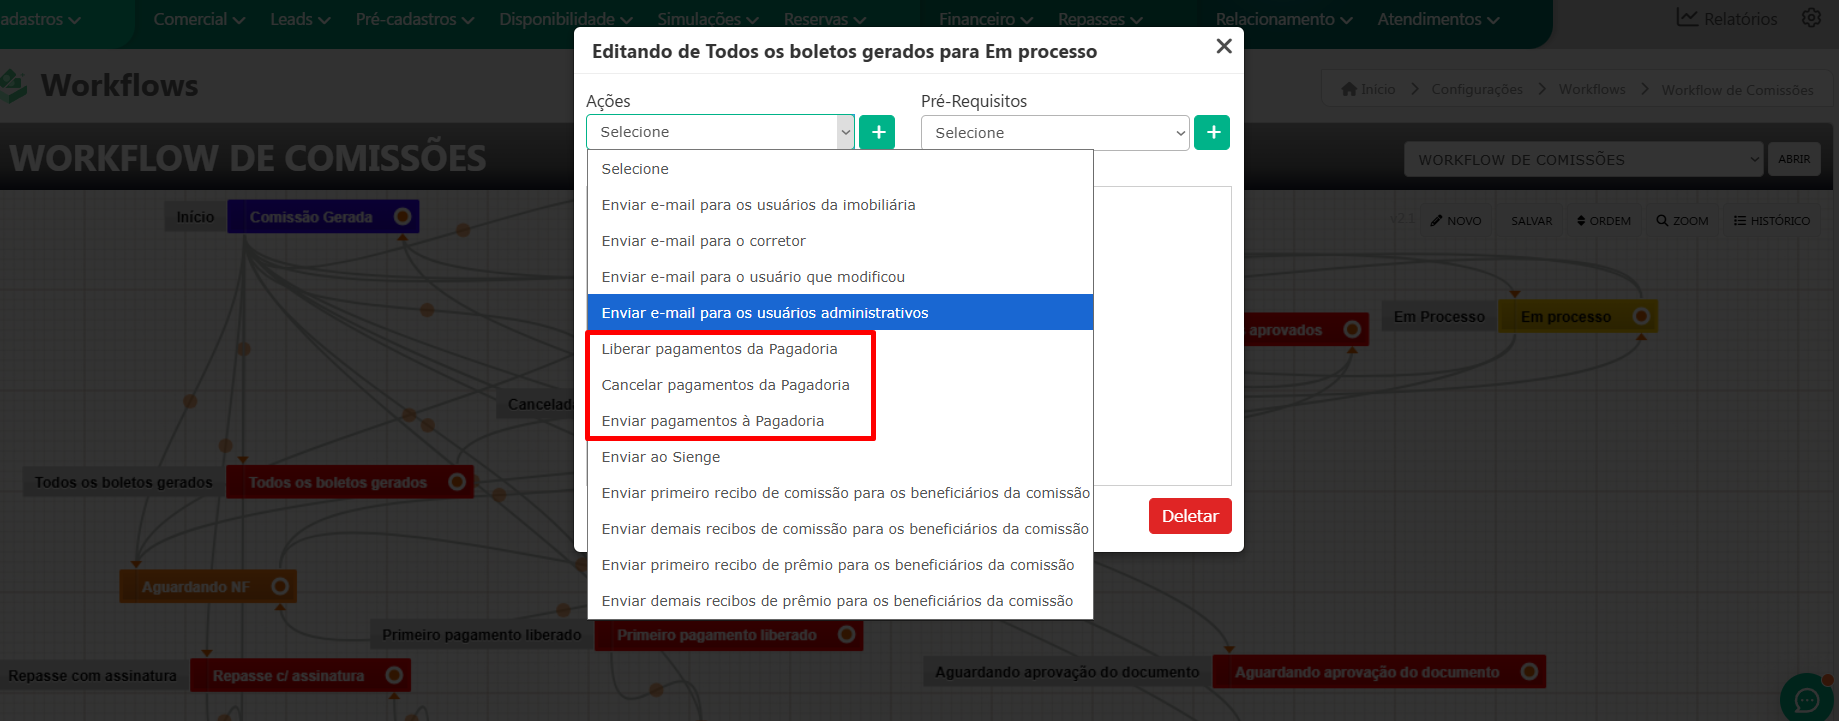Screen dimensions: 1839x721
Task: Expand the Atendimentos menu
Action: click(1438, 19)
